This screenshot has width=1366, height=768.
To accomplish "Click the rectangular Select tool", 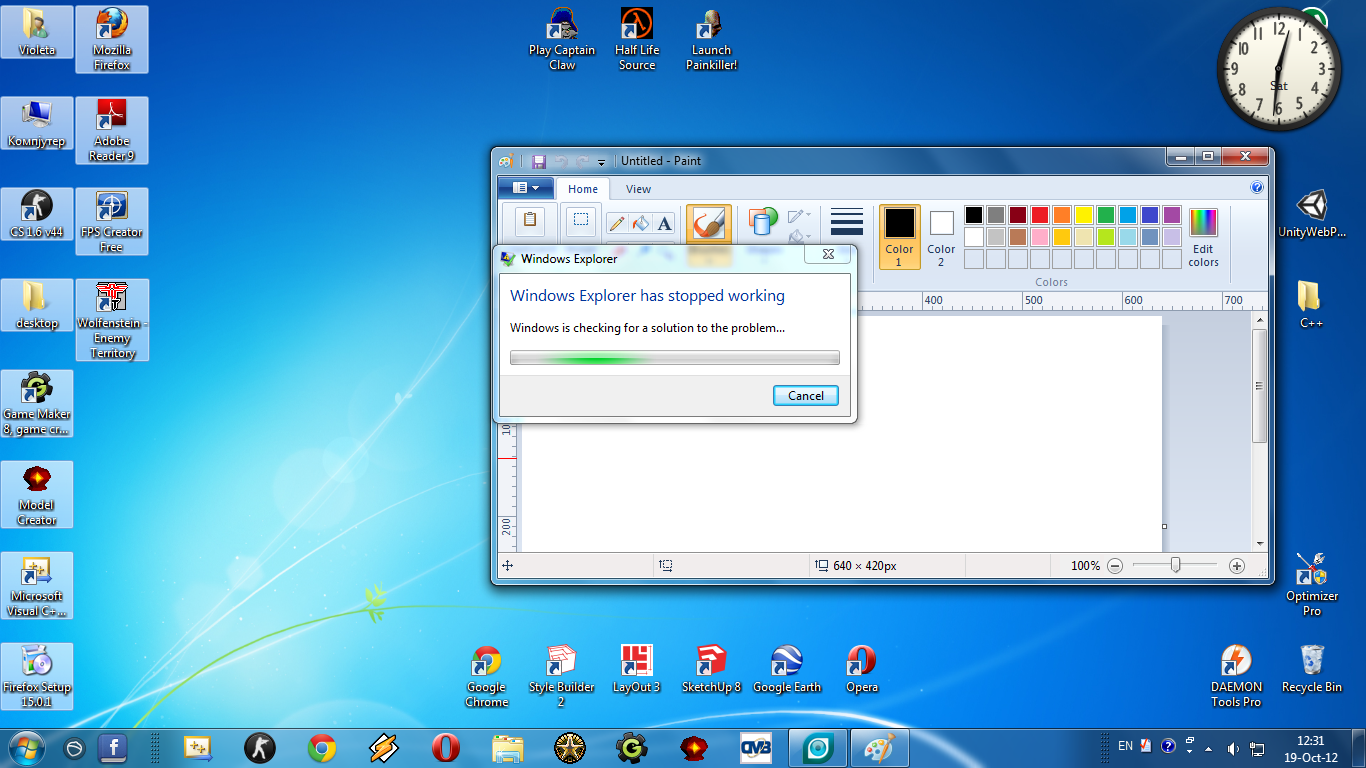I will (x=580, y=221).
